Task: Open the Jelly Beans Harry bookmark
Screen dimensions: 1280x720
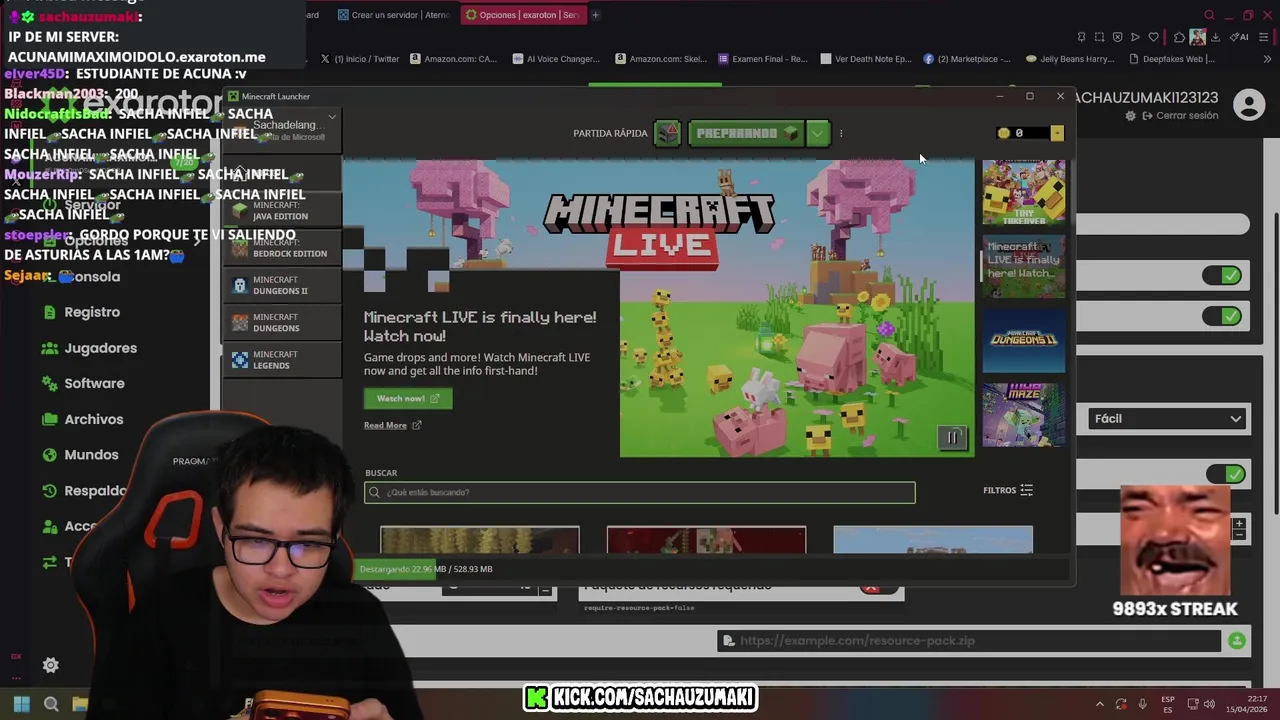Action: tap(1070, 59)
